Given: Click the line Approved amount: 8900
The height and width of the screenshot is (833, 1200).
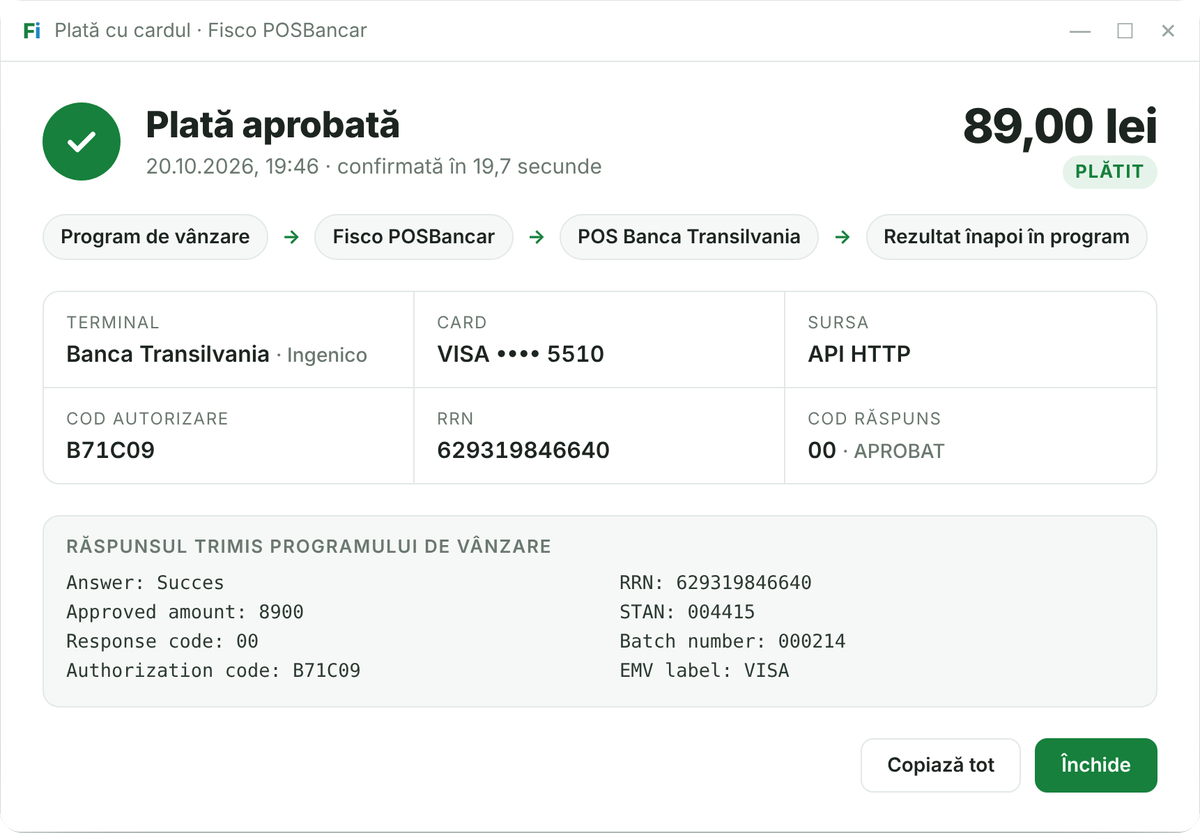Looking at the screenshot, I should [185, 612].
